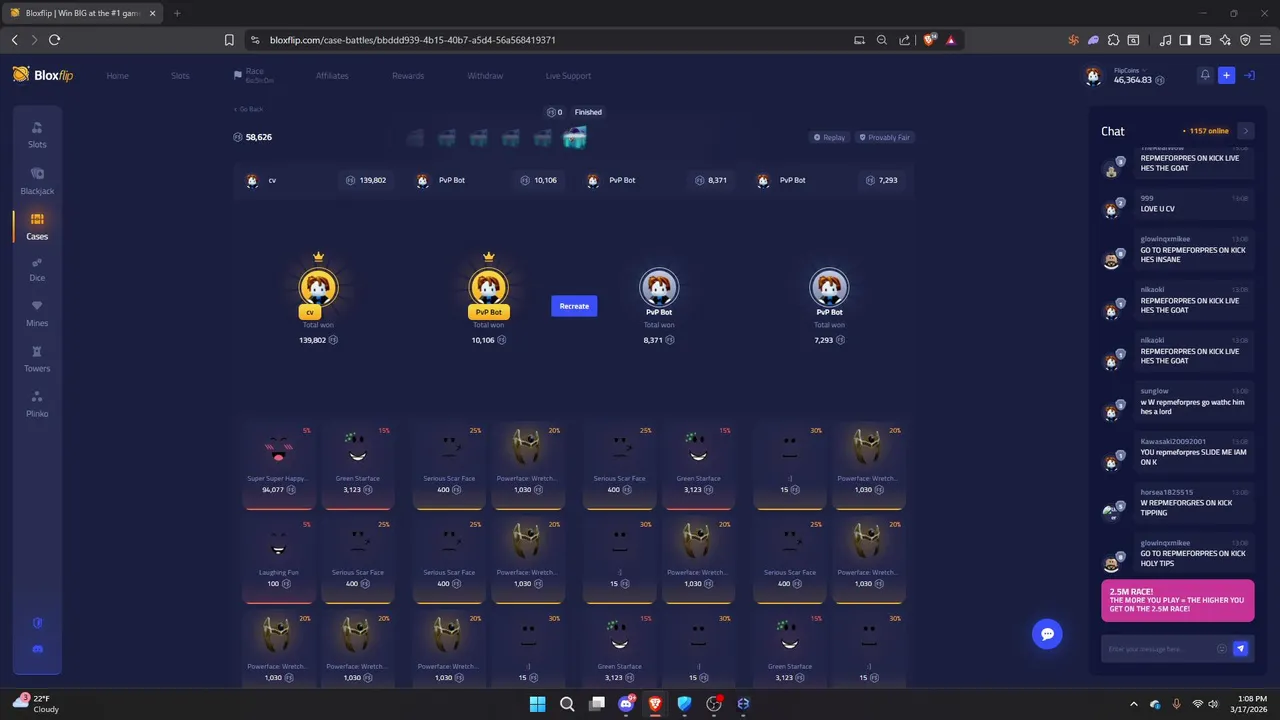Screen dimensions: 1280x720
Task: Open Live Support in navigation
Action: pyautogui.click(x=568, y=76)
